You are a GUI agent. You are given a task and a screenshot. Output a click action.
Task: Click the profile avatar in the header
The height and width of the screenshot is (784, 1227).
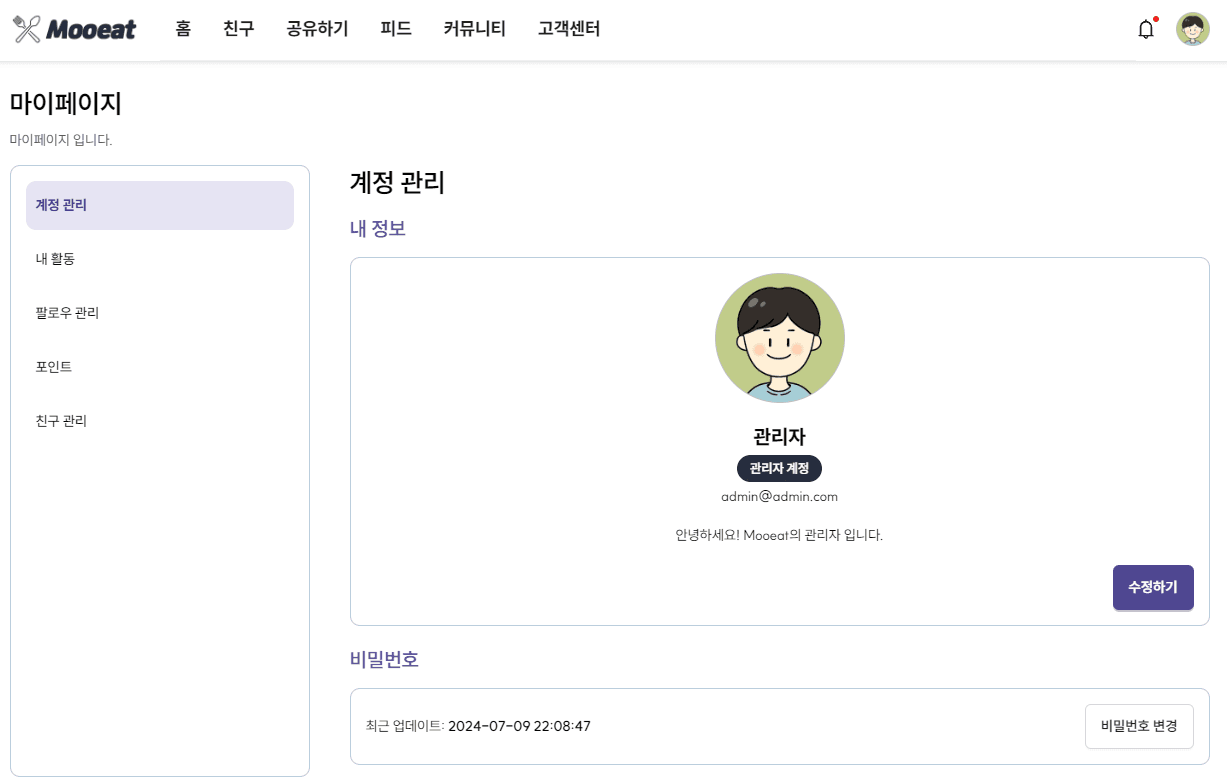tap(1190, 29)
